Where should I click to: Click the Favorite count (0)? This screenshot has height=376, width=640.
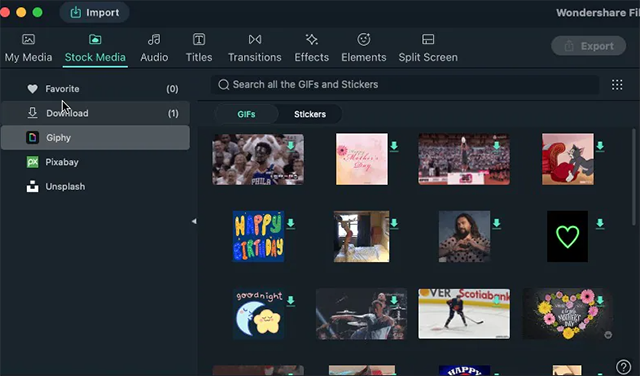point(172,89)
